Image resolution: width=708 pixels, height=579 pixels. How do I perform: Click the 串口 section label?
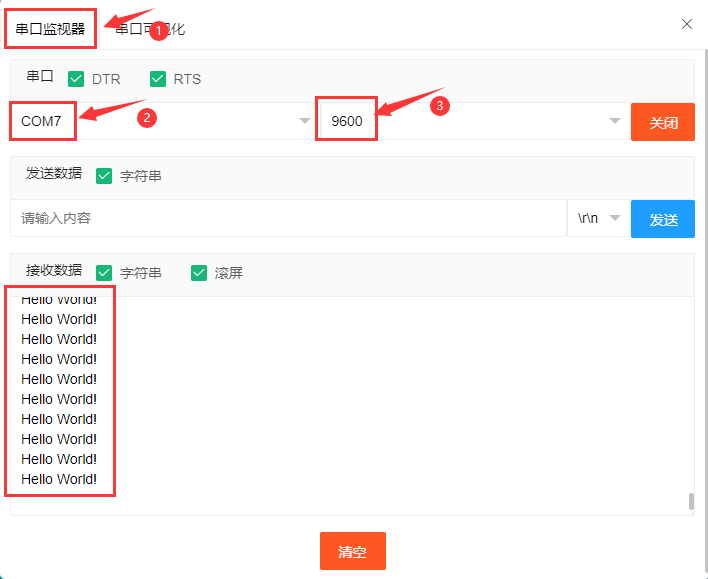tap(40, 76)
